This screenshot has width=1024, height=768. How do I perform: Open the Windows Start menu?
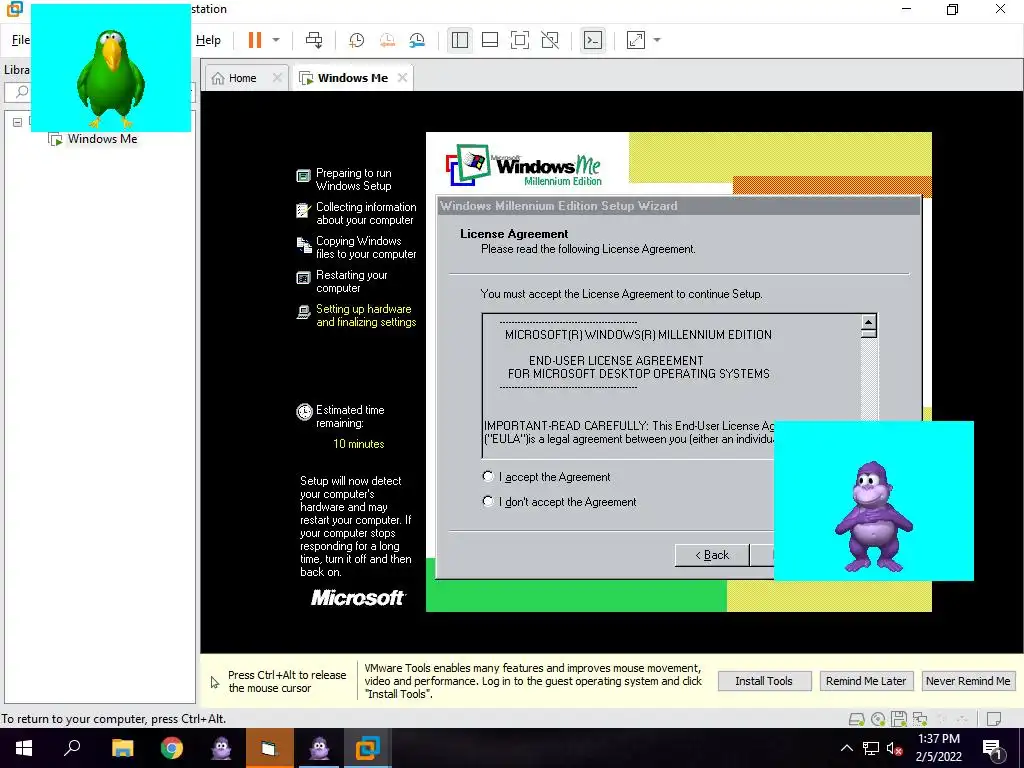pos(24,748)
